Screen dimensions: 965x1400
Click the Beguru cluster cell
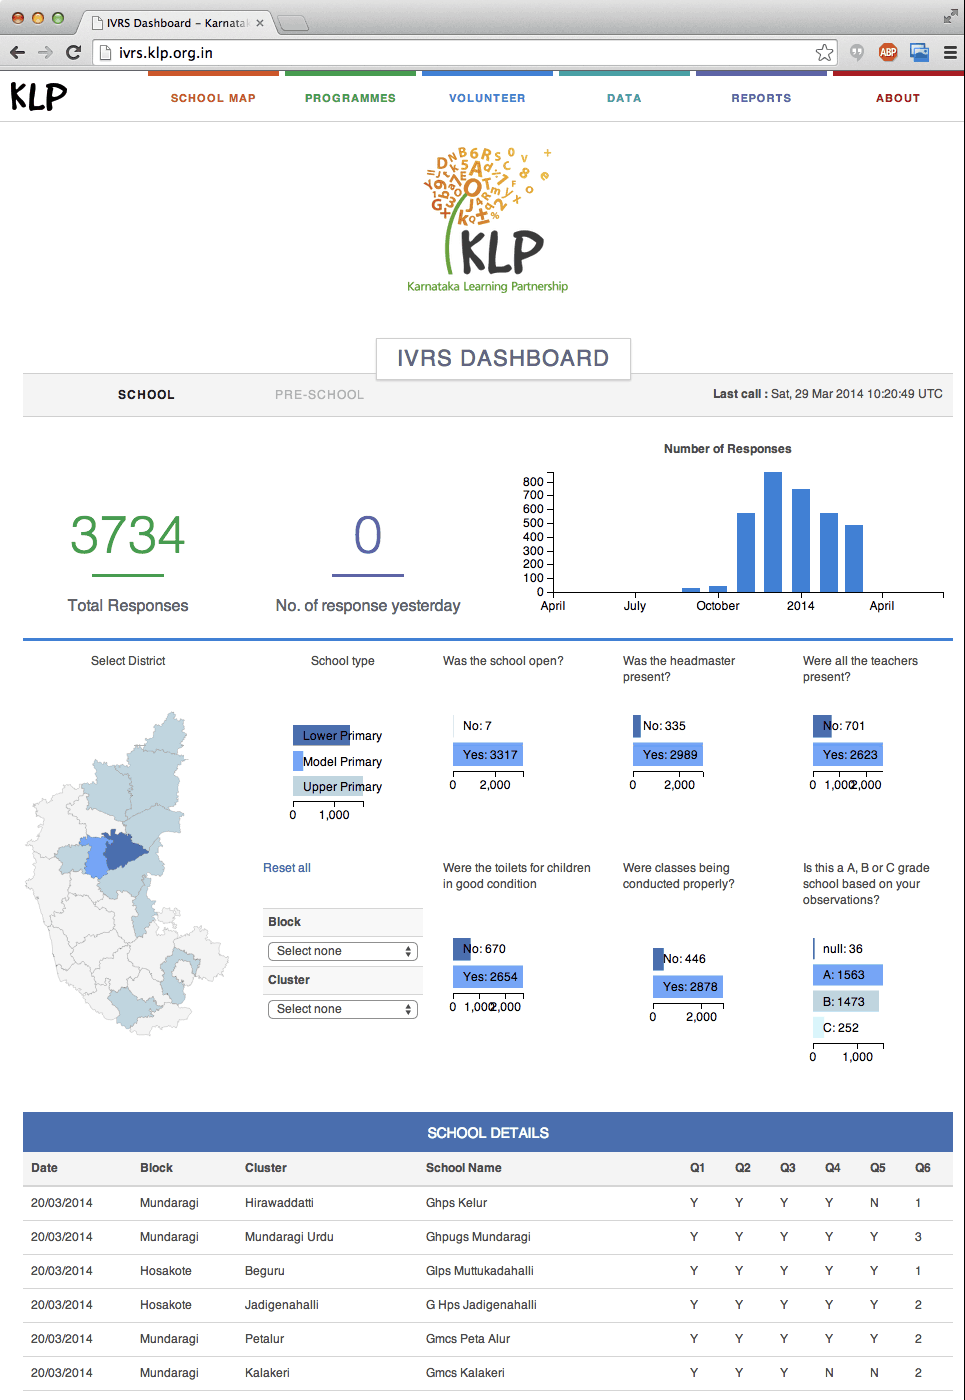pos(265,1271)
